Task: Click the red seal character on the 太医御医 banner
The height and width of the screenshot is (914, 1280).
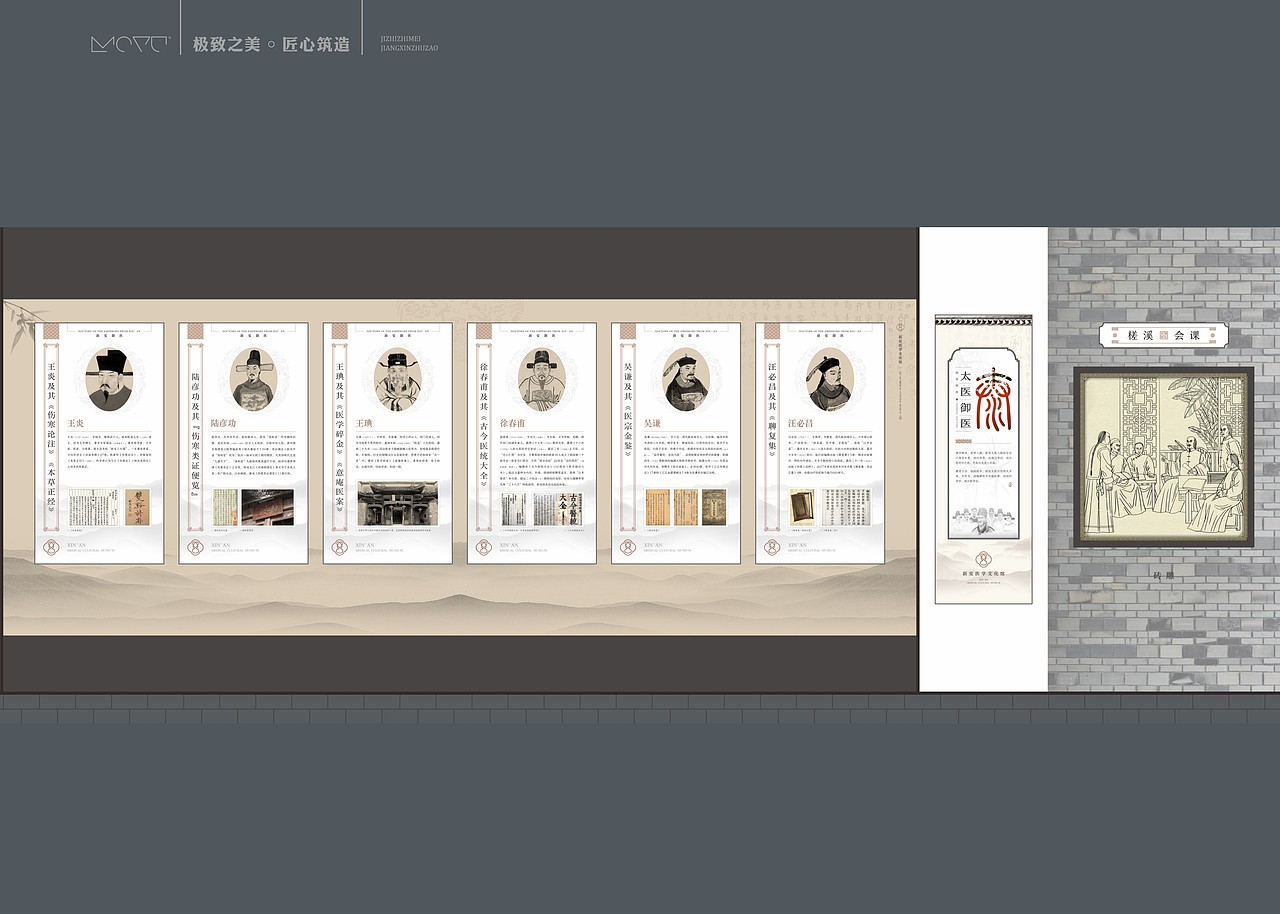Action: [993, 399]
